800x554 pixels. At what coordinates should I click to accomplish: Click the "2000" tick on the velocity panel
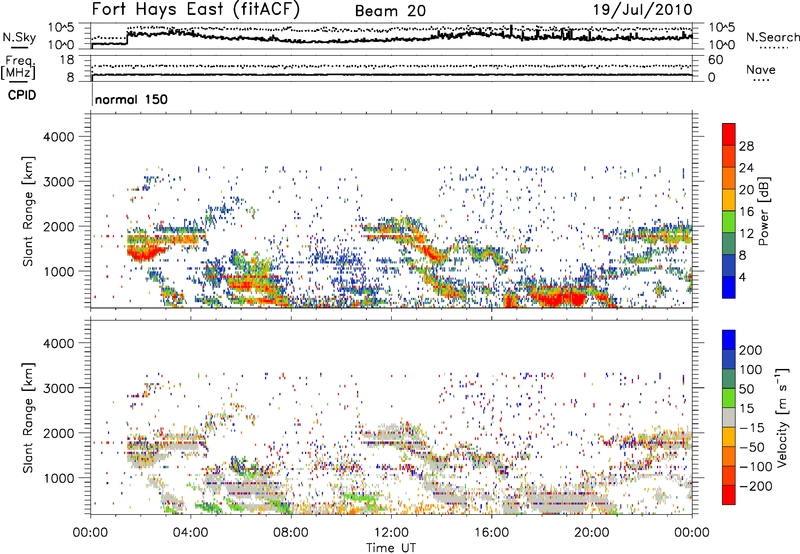[x=58, y=433]
